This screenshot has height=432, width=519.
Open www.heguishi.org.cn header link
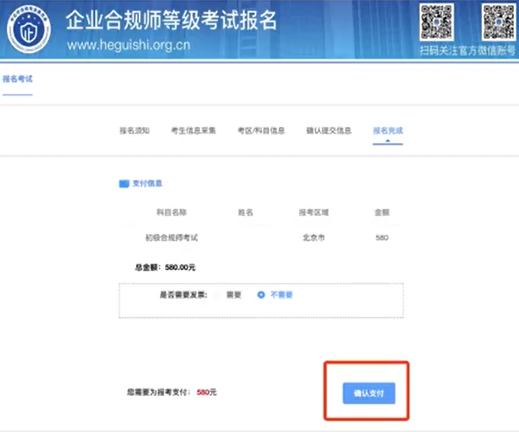[x=129, y=45]
